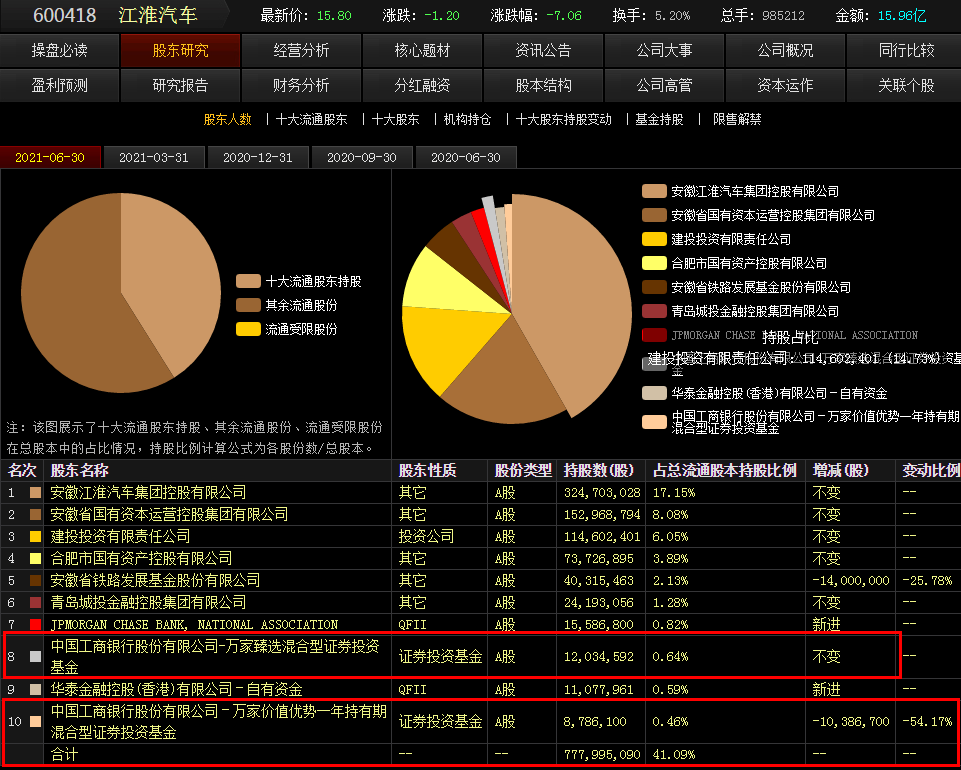Open 基金持股 section
Image resolution: width=961 pixels, height=770 pixels.
(x=659, y=120)
